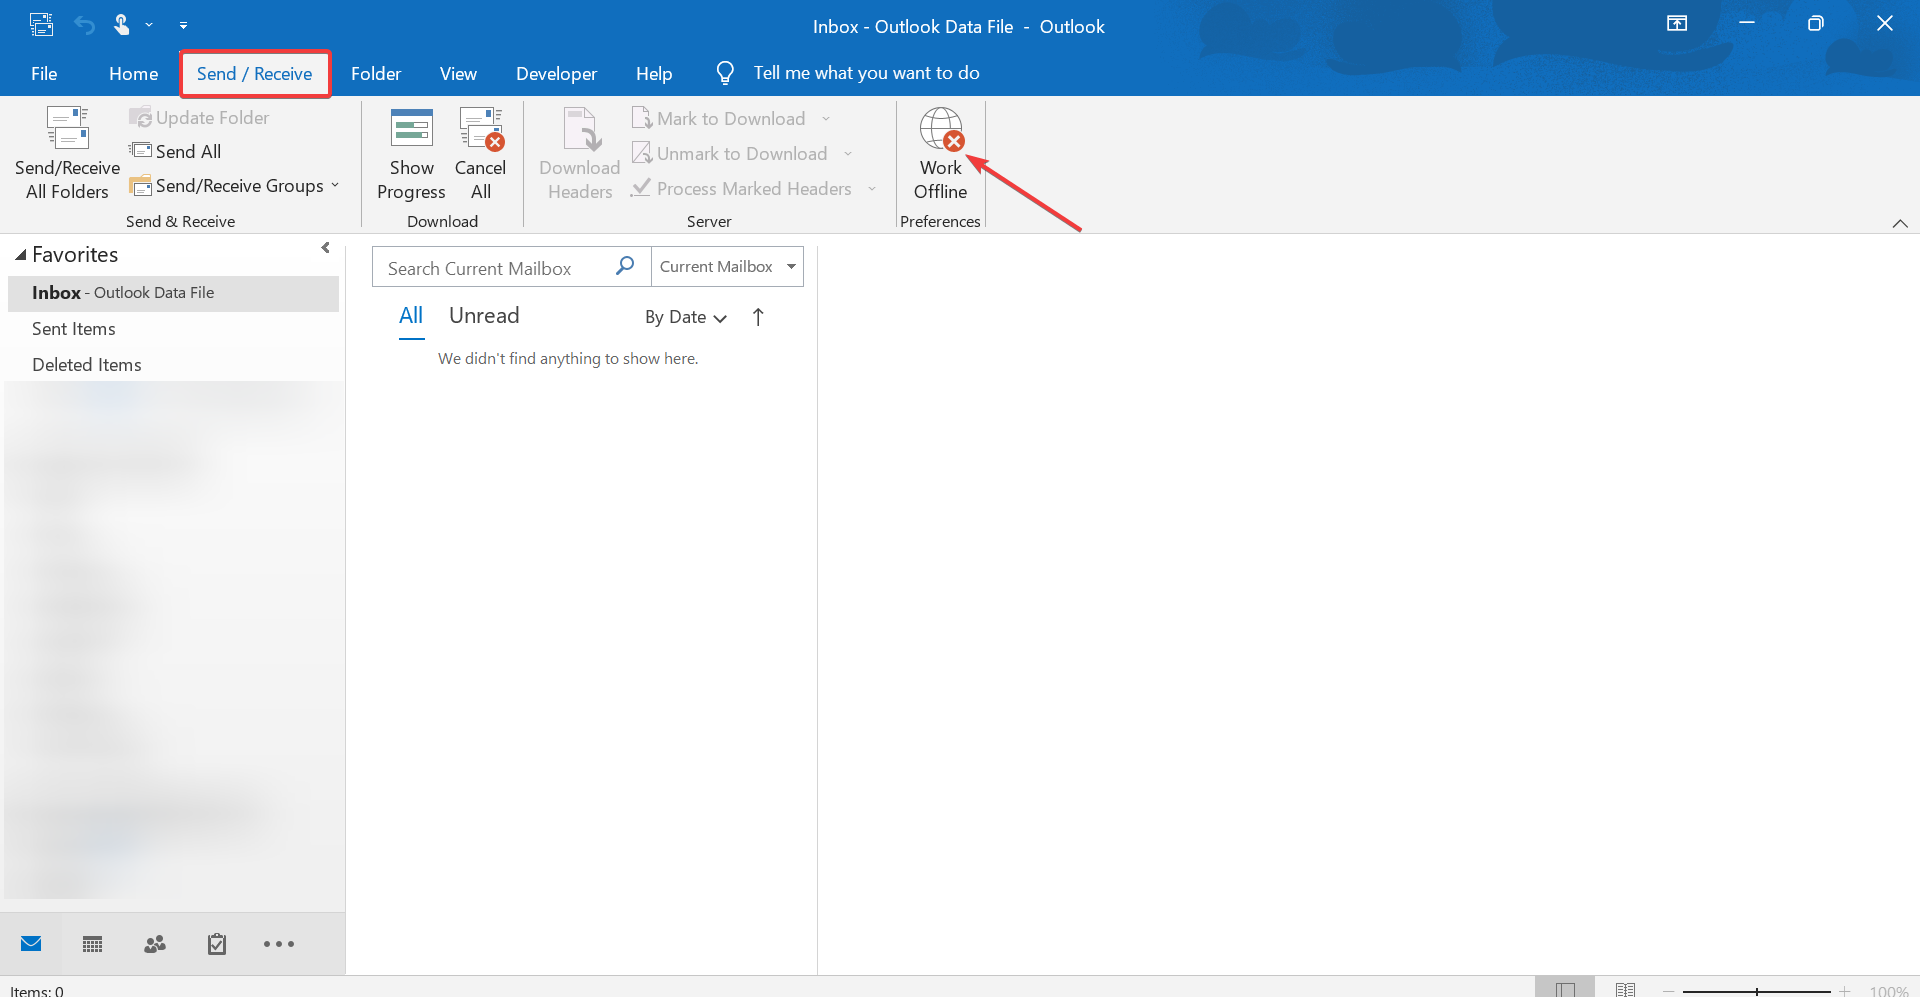This screenshot has height=997, width=1920.
Task: Click Cancel All downloads icon
Action: click(481, 130)
